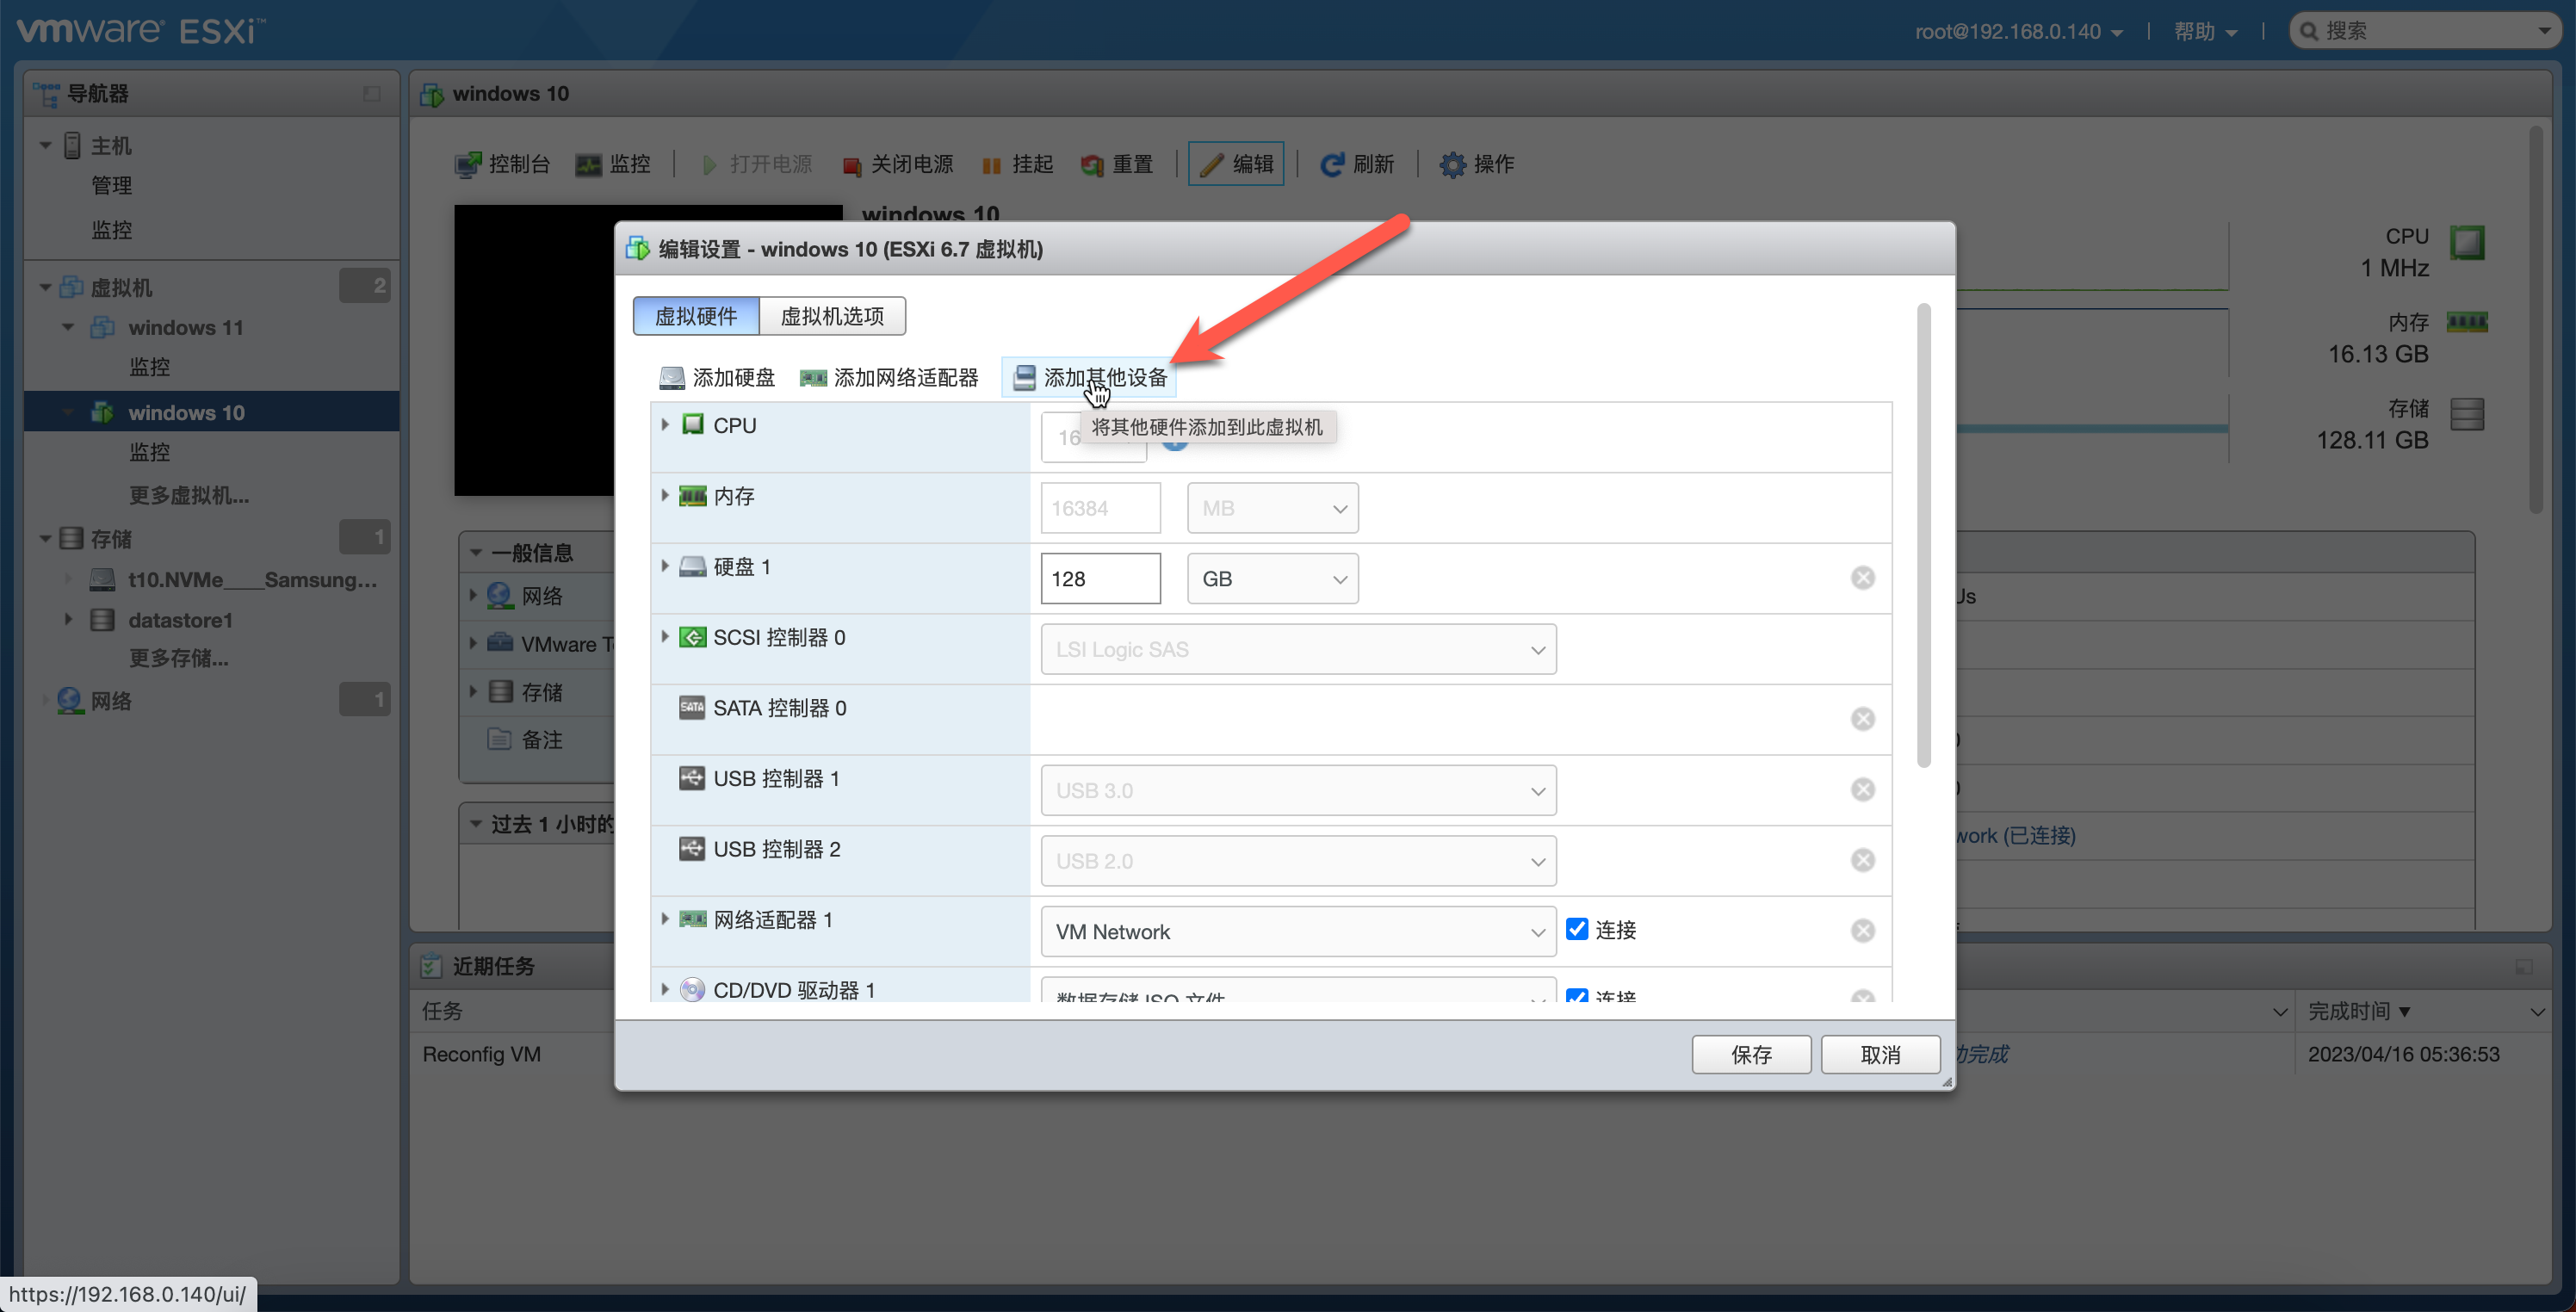The width and height of the screenshot is (2576, 1312).
Task: Expand SCSI controller 0 row
Action: click(x=664, y=637)
